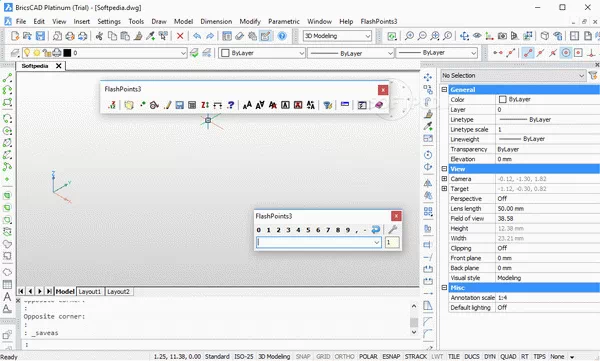The image size is (600, 361).
Task: Select the Line draw tool in left toolbar
Action: [x=7, y=78]
